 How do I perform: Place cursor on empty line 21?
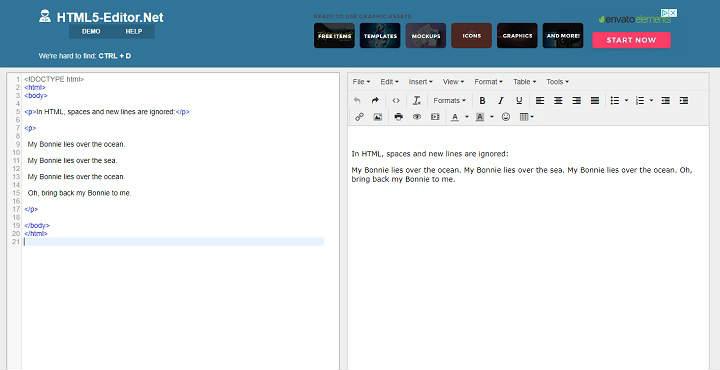click(x=174, y=241)
